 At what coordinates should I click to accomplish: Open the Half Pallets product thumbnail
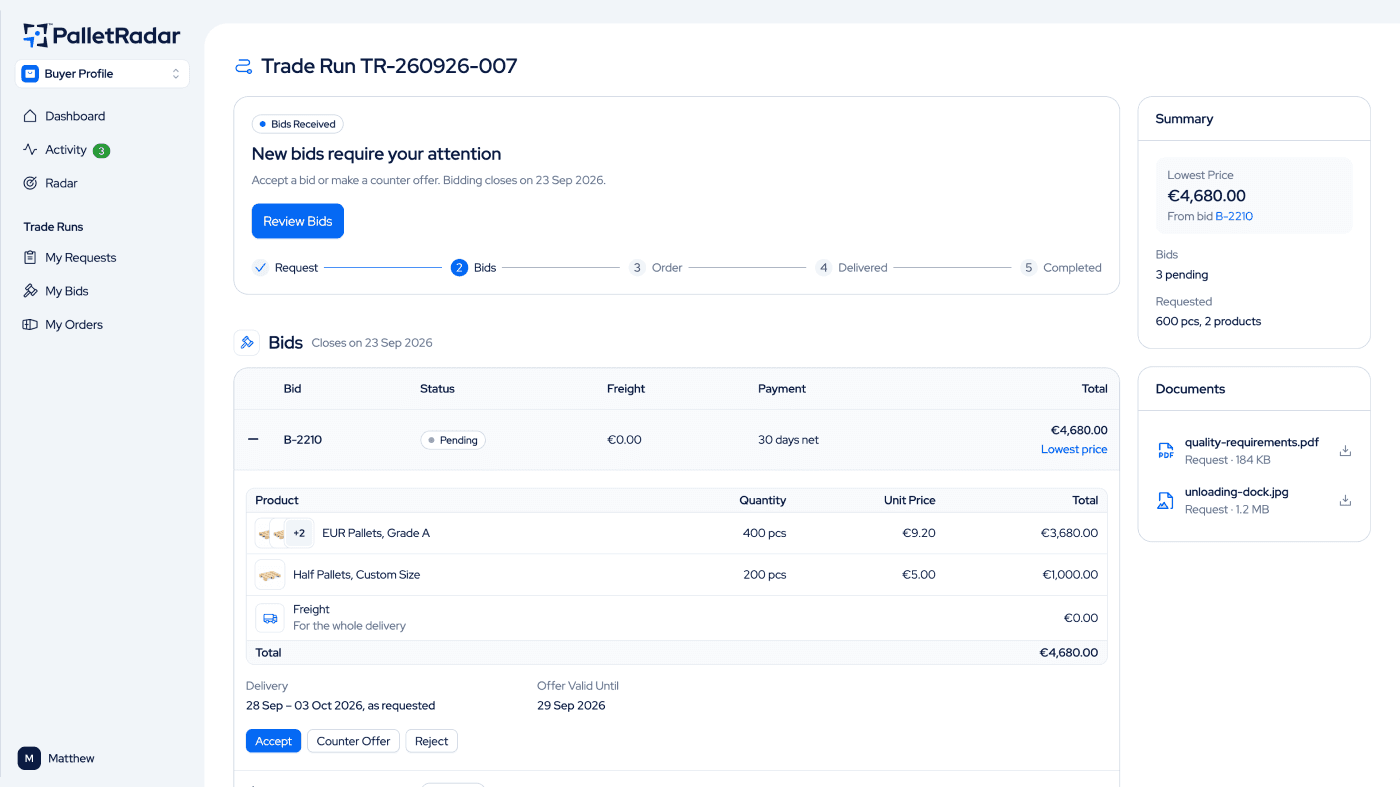point(270,575)
